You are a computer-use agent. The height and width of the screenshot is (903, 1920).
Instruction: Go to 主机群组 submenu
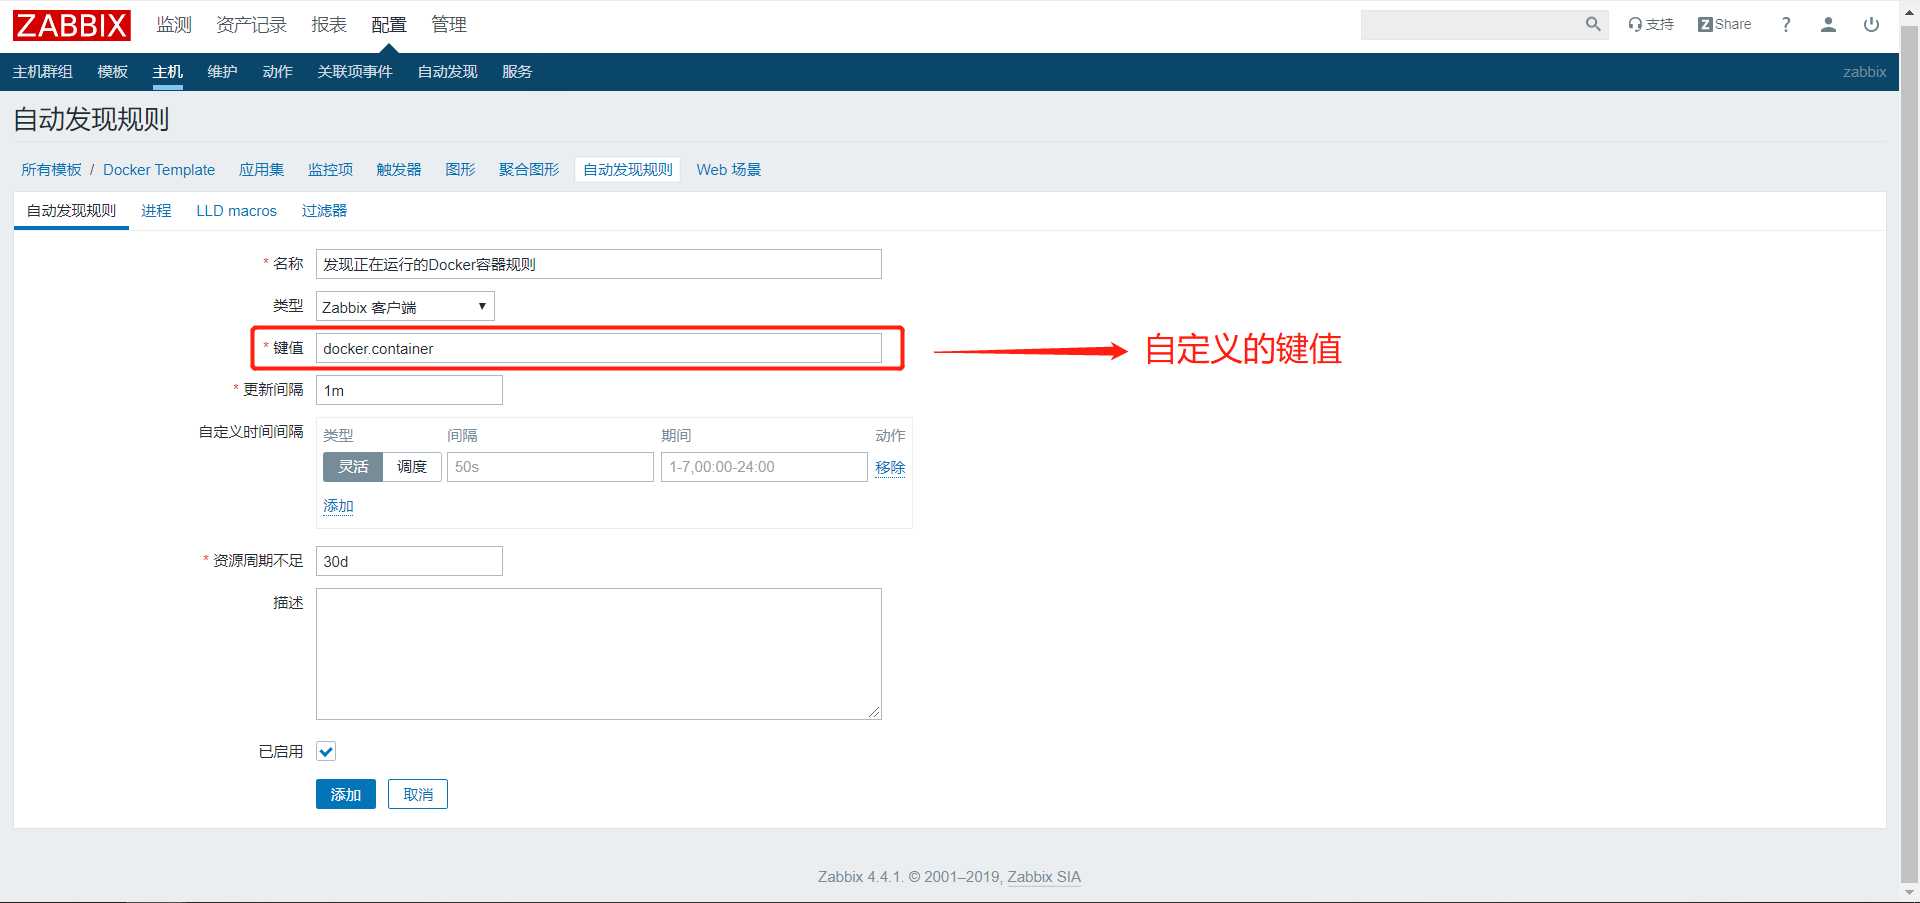pyautogui.click(x=43, y=72)
